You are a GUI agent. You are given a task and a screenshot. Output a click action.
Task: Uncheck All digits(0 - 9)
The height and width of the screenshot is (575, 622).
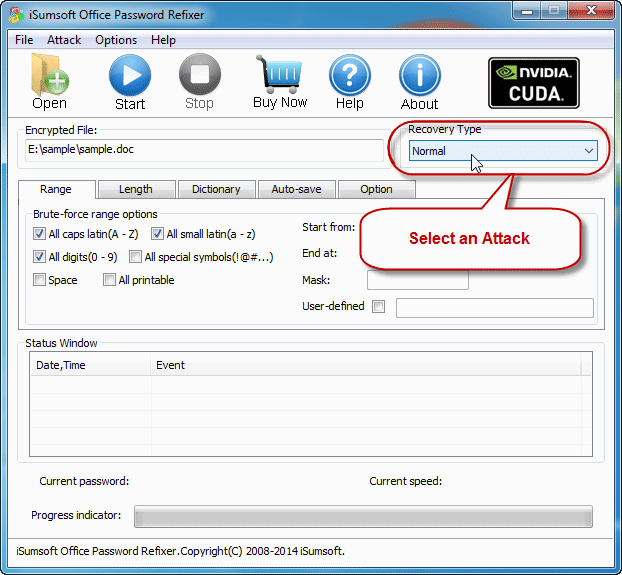[39, 257]
